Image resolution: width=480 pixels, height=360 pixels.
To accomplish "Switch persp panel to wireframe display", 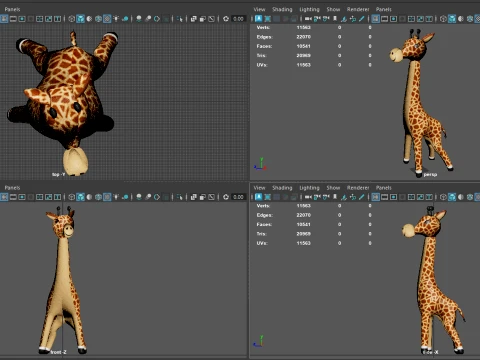I will tap(443, 19).
